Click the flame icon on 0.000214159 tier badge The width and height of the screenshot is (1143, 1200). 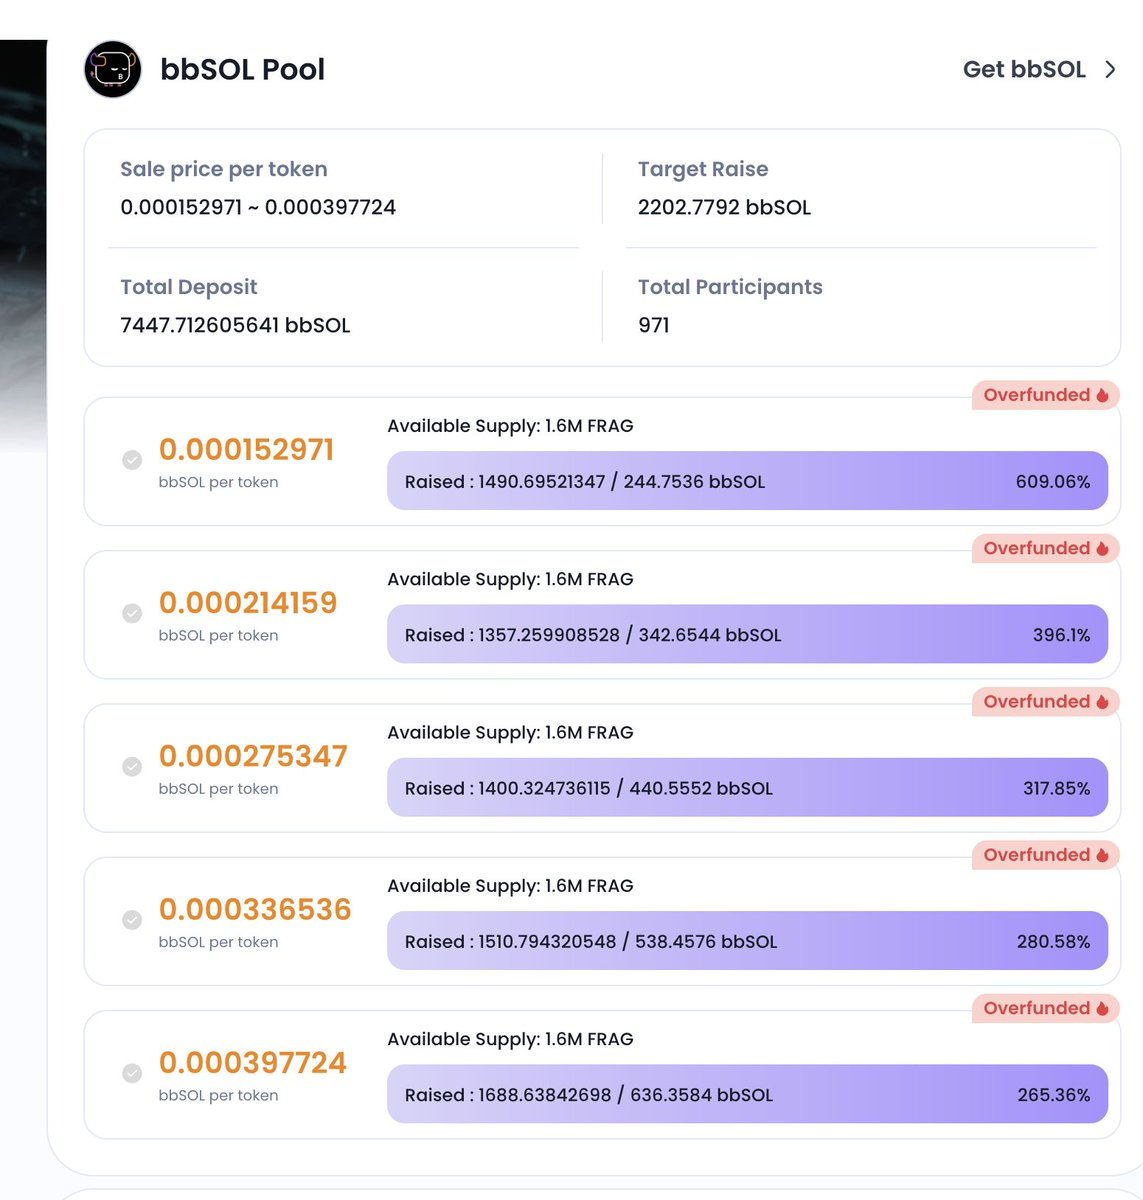click(1102, 548)
